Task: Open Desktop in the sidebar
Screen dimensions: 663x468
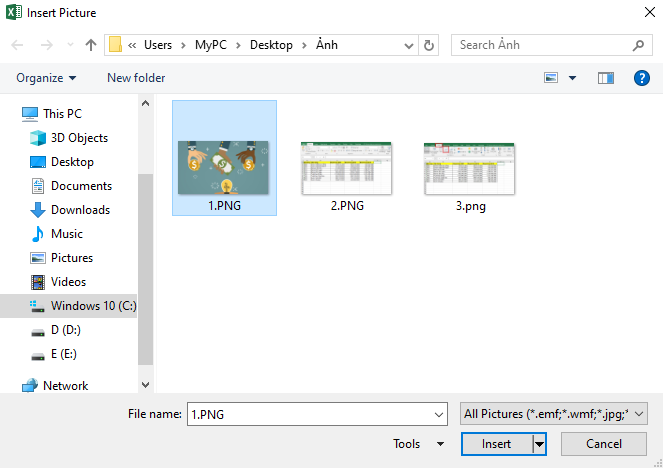Action: (x=62, y=162)
